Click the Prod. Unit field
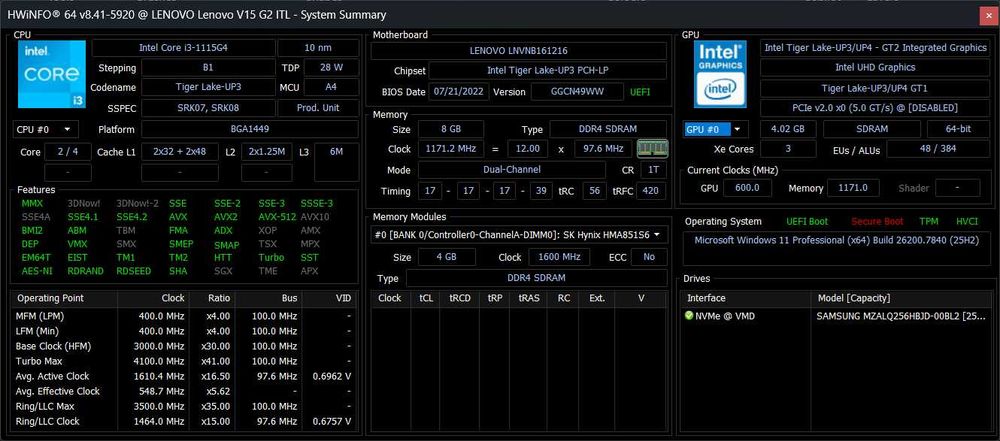The width and height of the screenshot is (1000, 441). pyautogui.click(x=318, y=108)
